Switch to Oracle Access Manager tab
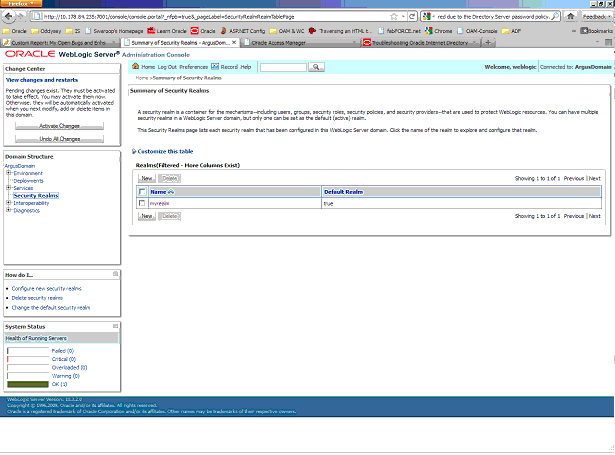The height and width of the screenshot is (455, 615). (300, 42)
